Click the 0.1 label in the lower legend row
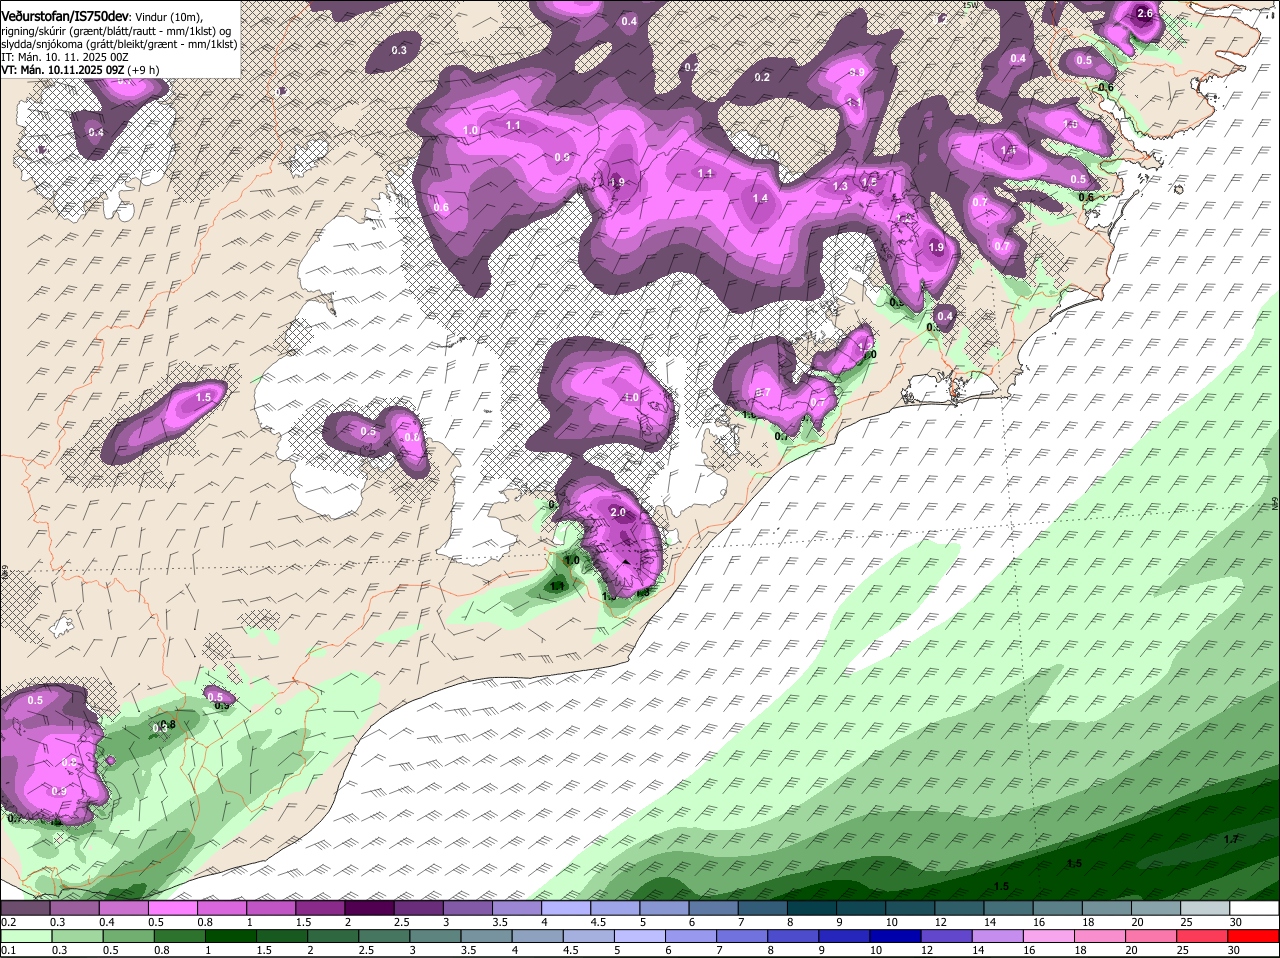This screenshot has height=958, width=1280. click(x=8, y=950)
